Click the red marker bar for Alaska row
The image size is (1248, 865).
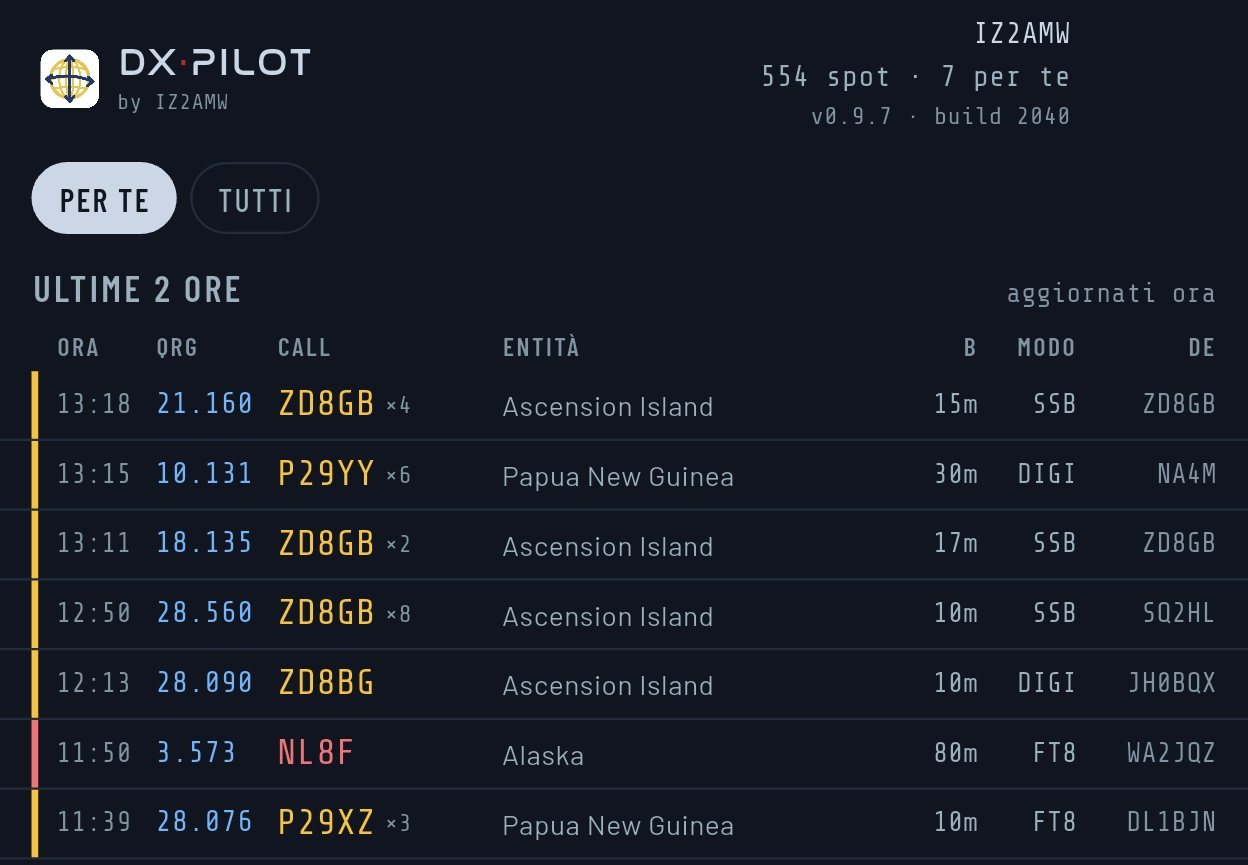point(35,754)
